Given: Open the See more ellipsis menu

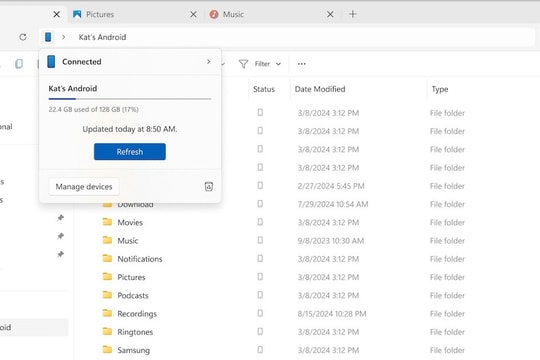Looking at the screenshot, I should pos(301,64).
